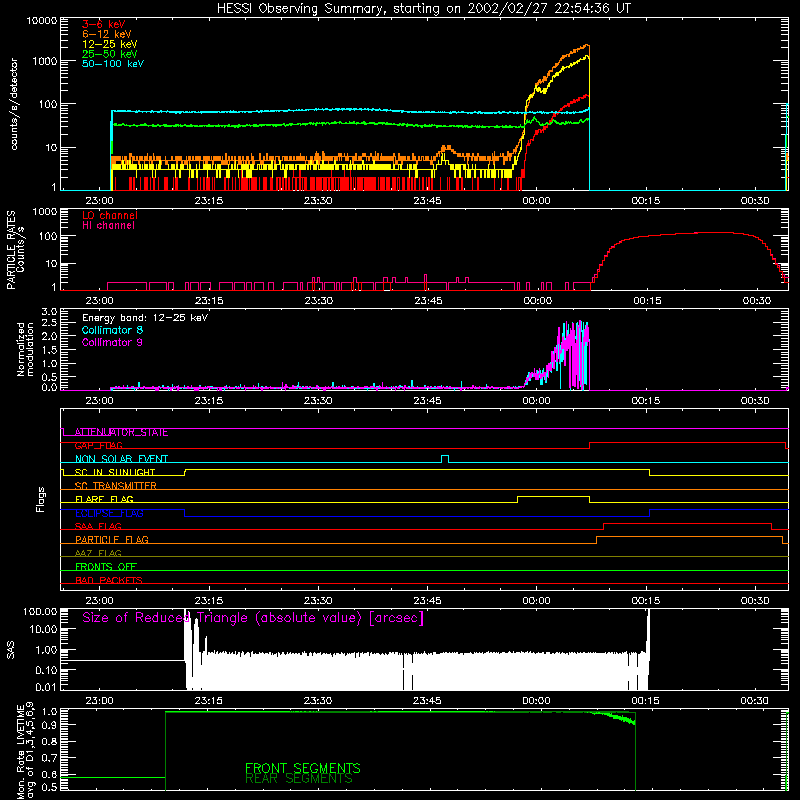This screenshot has width=800, height=800.
Task: Click the SAA_FLAG label
Action: [x=98, y=527]
